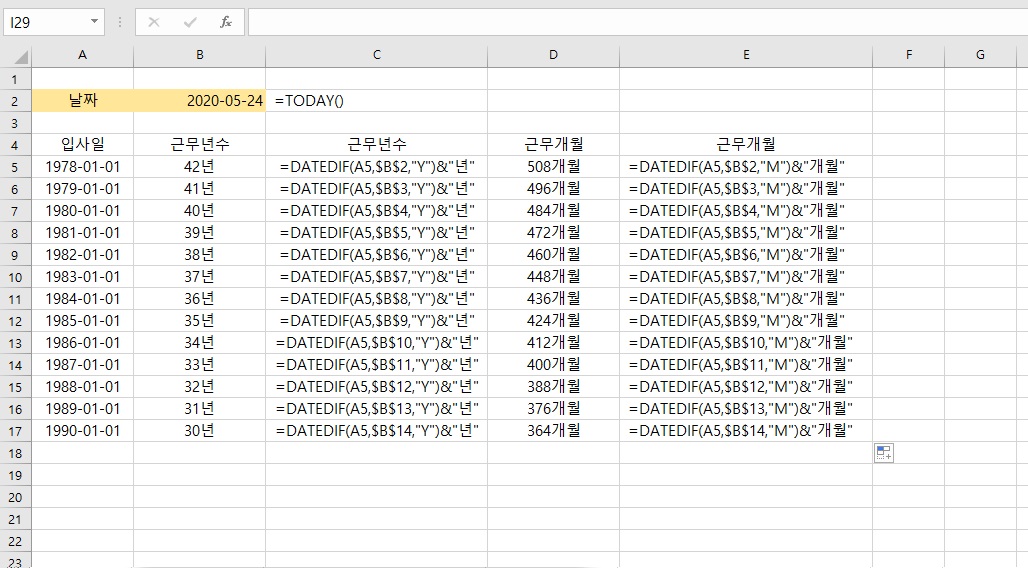Click the yellow 날짜 cell

tap(83, 101)
